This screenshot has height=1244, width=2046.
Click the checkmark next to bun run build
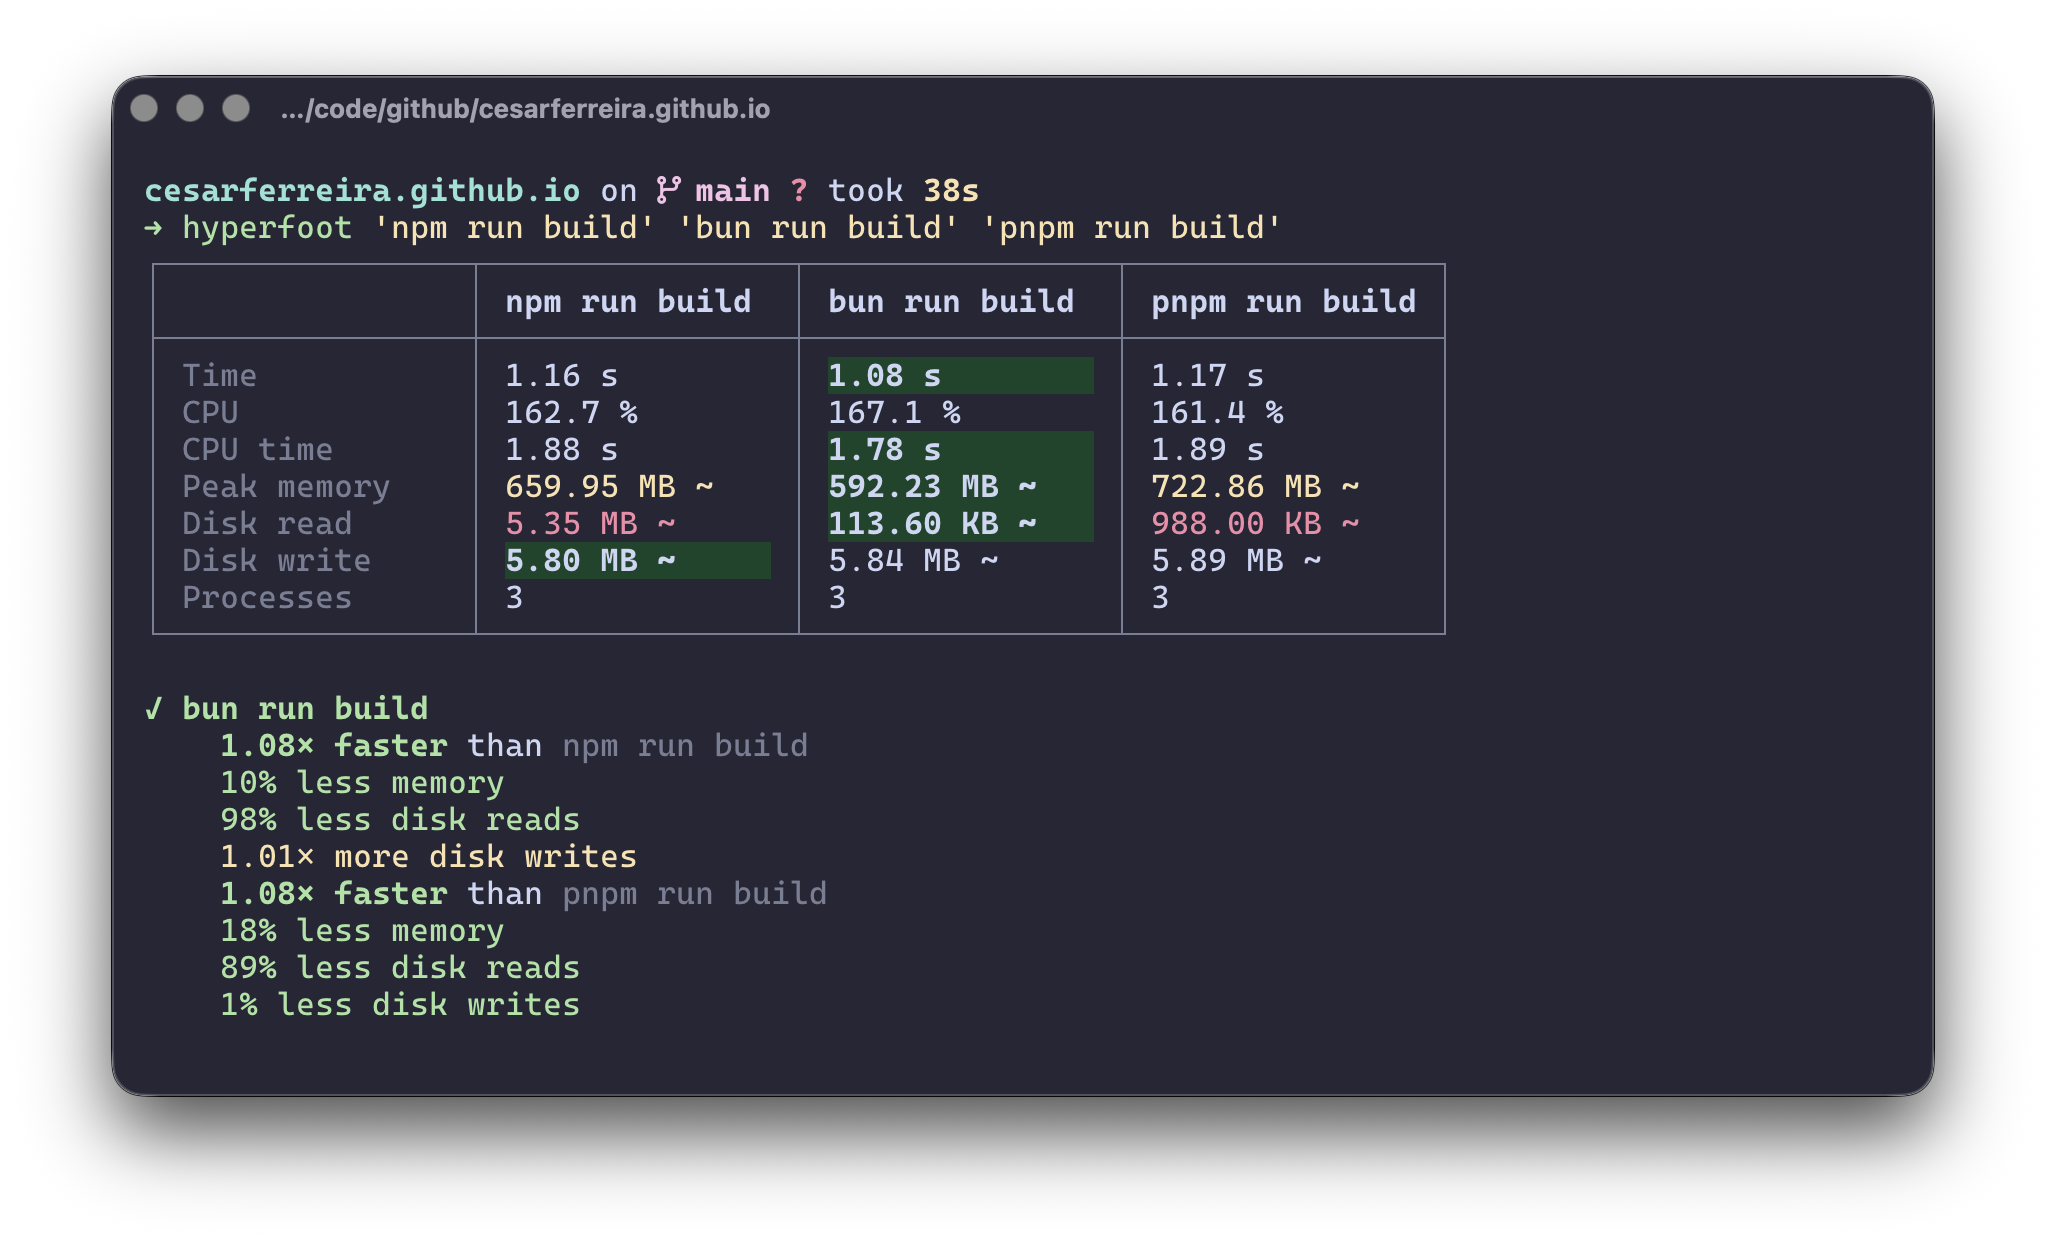(x=153, y=709)
